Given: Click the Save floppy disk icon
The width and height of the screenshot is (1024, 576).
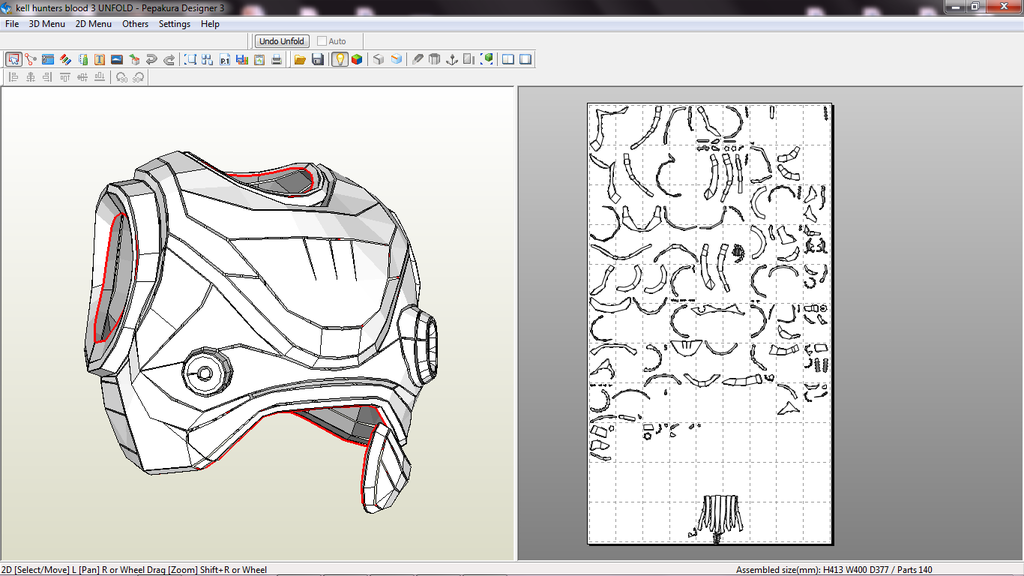Looking at the screenshot, I should (317, 60).
